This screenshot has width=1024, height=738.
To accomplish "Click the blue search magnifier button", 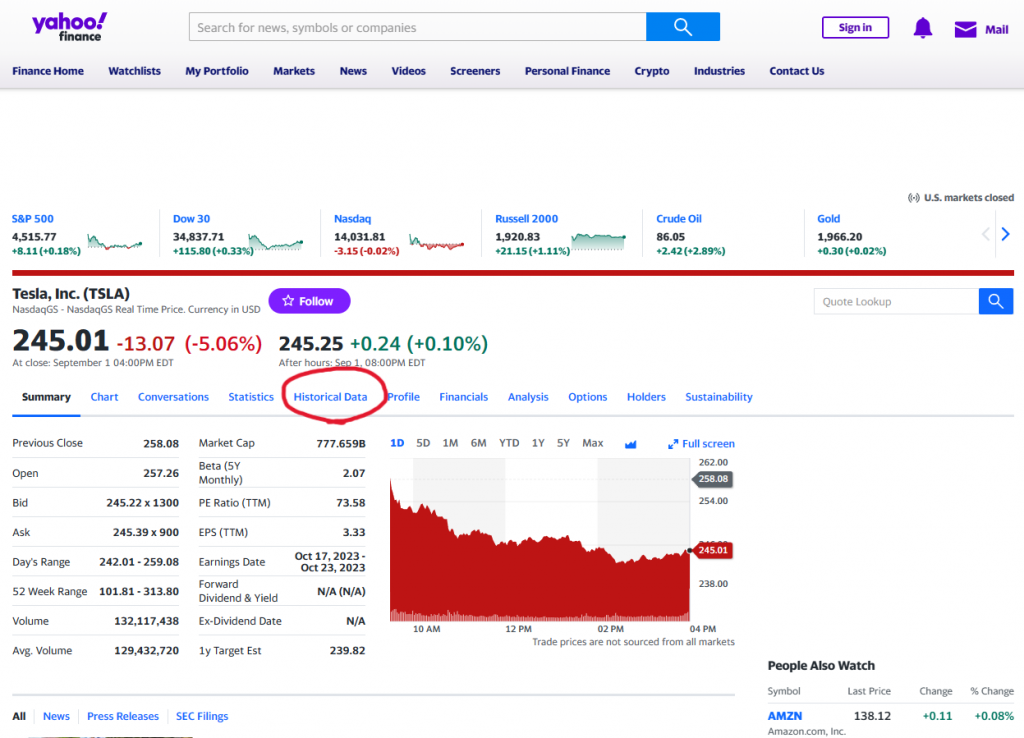I will point(682,27).
